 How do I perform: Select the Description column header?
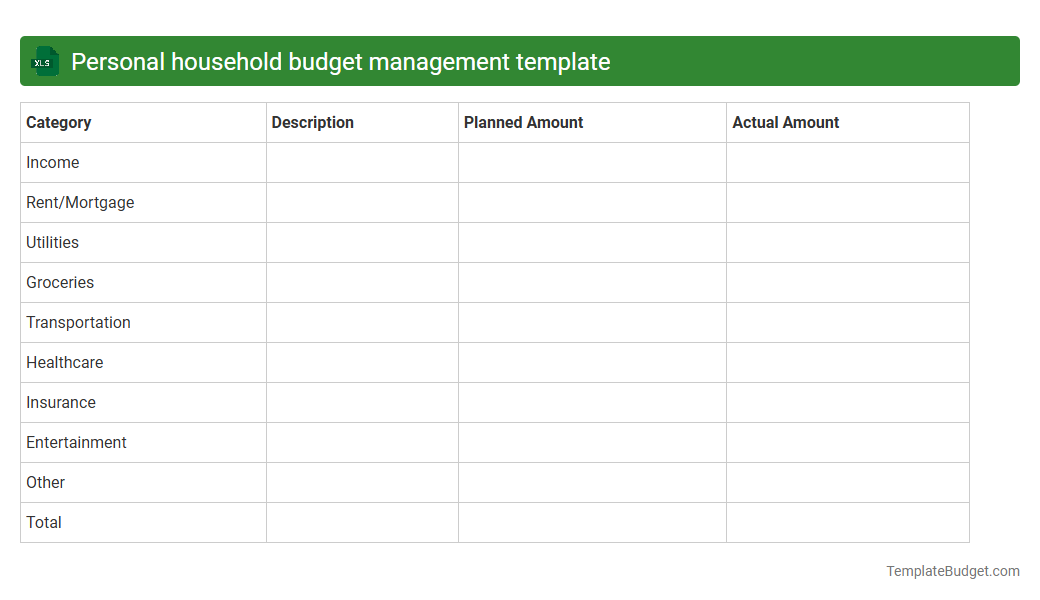pyautogui.click(x=312, y=122)
